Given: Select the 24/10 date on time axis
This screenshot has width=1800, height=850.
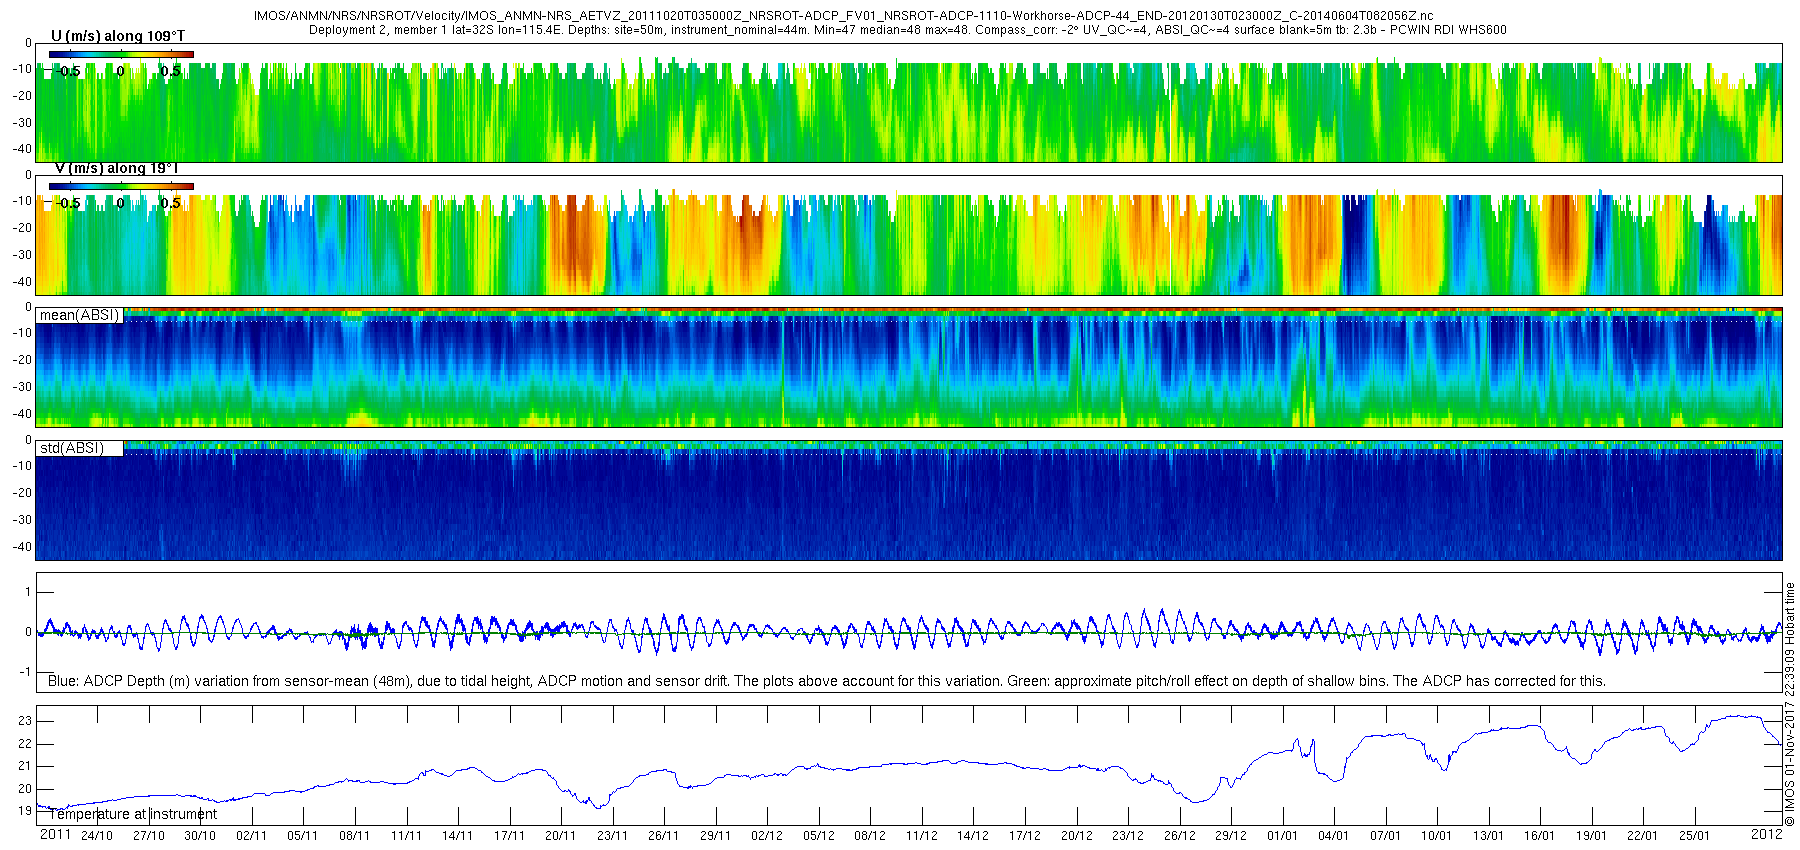Looking at the screenshot, I should [97, 836].
